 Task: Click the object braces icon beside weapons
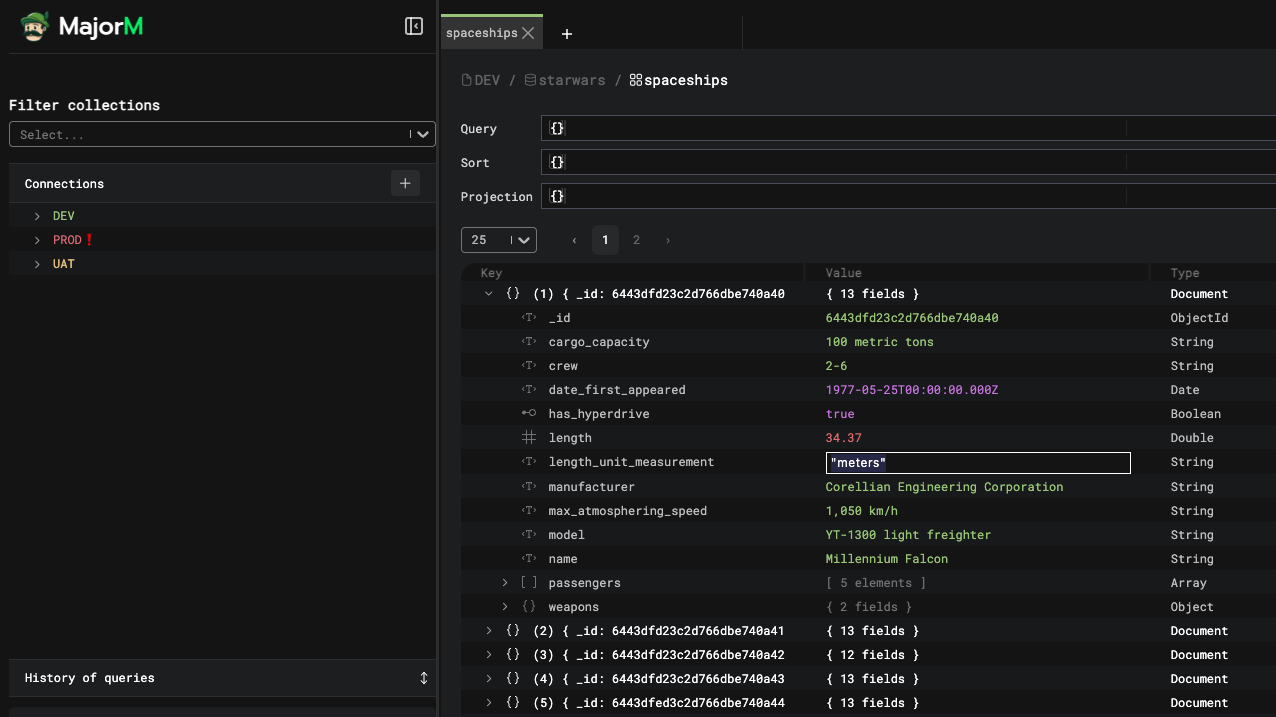529,607
